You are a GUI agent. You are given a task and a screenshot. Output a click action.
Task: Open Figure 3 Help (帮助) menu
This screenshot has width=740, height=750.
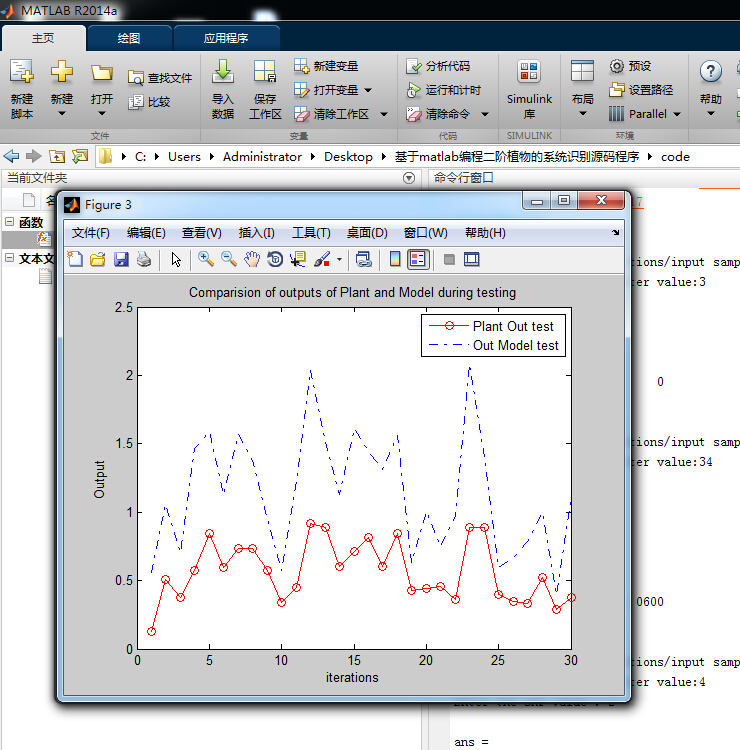click(x=485, y=233)
